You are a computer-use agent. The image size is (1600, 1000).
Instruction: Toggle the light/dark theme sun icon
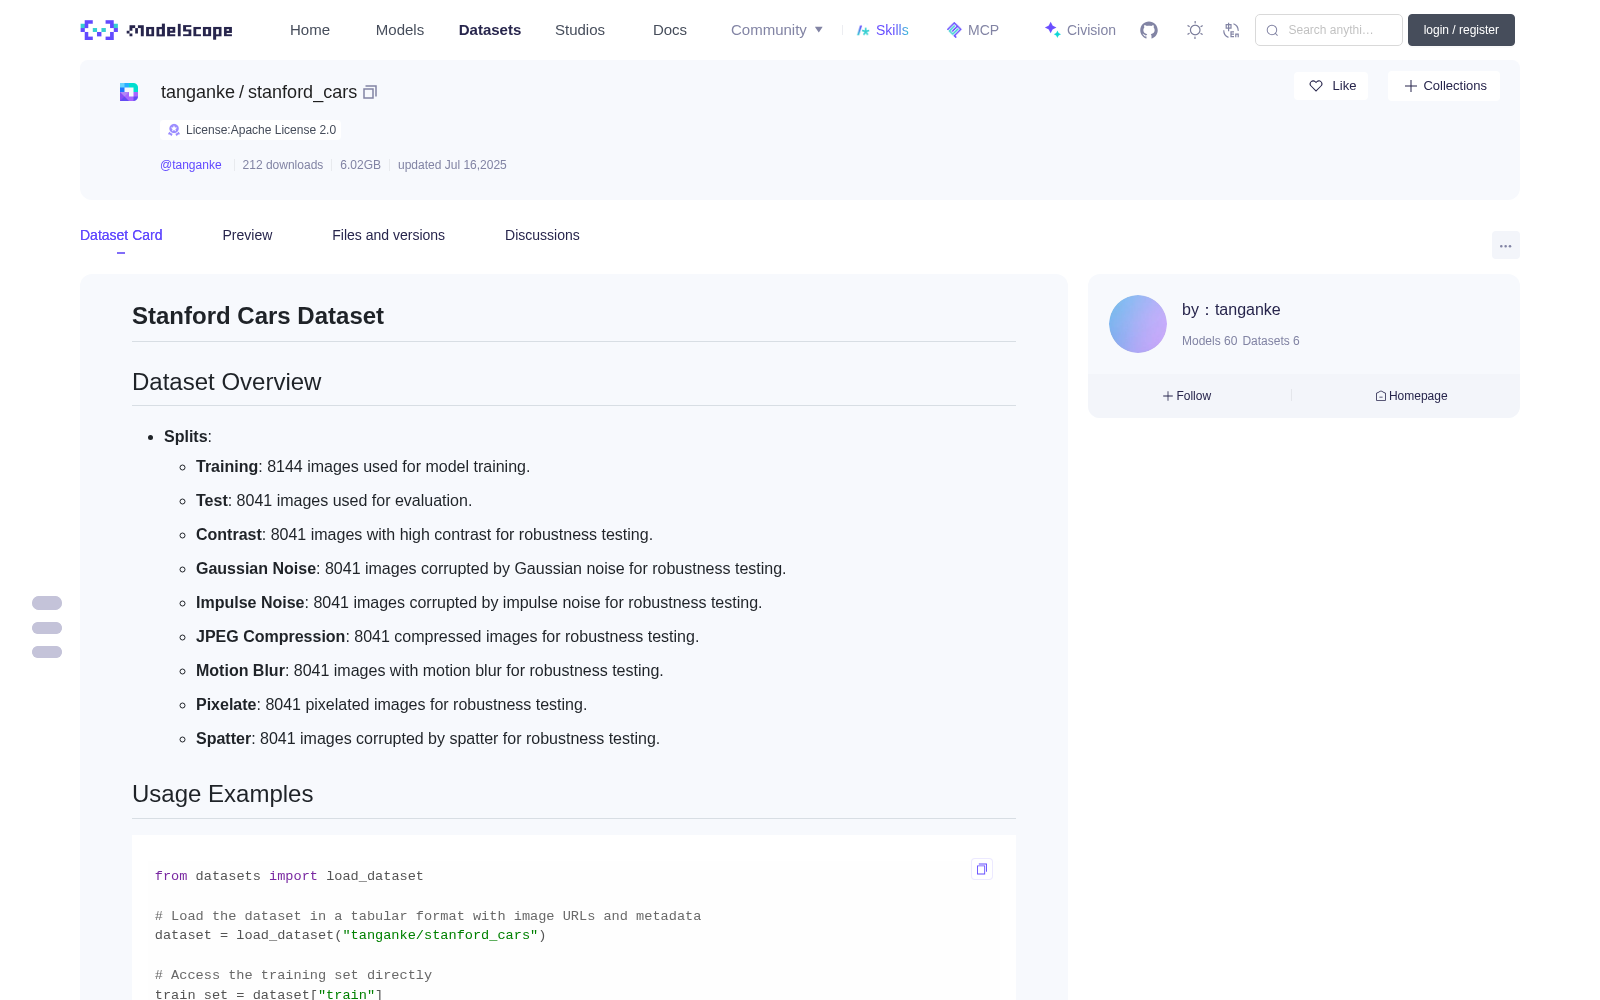pyautogui.click(x=1195, y=30)
